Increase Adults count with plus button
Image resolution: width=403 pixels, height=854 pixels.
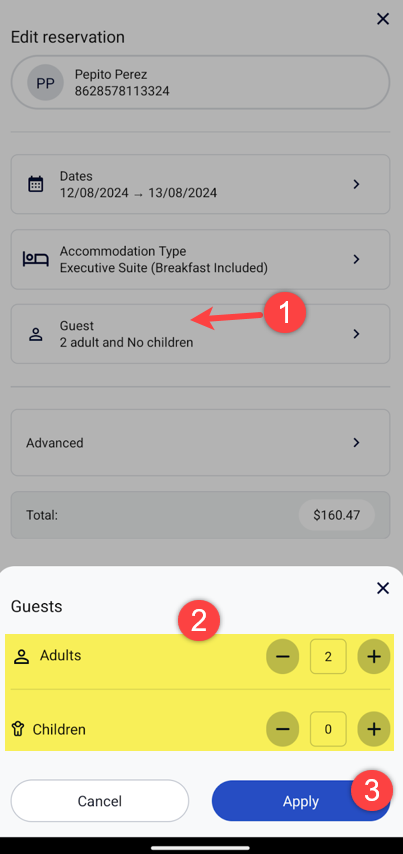(x=374, y=656)
